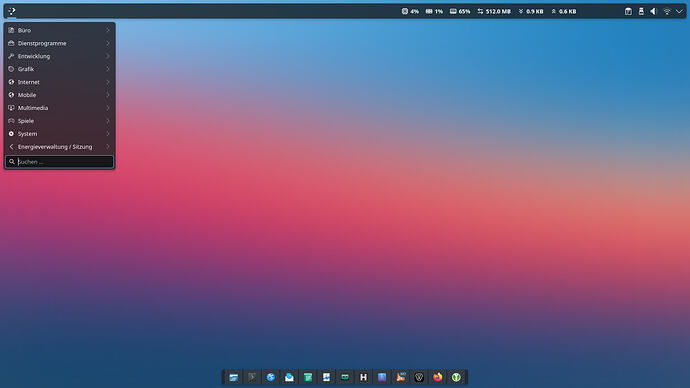Expand the Mobile submenu chevron

[x=108, y=95]
